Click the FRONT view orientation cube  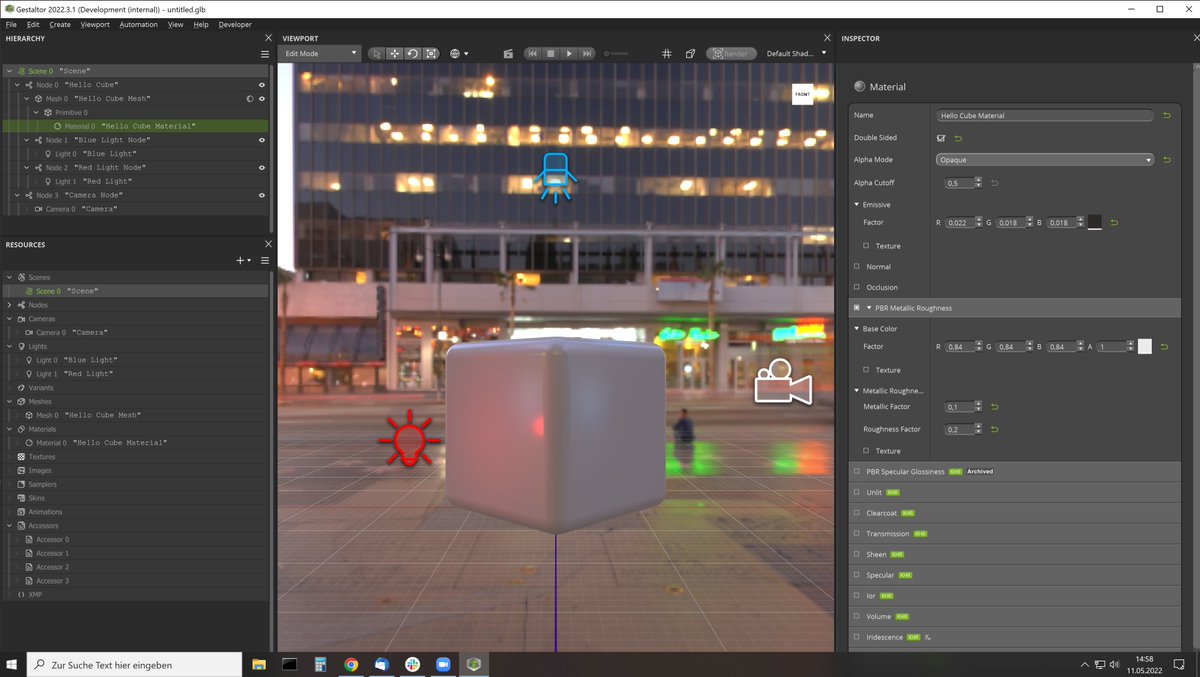[802, 93]
